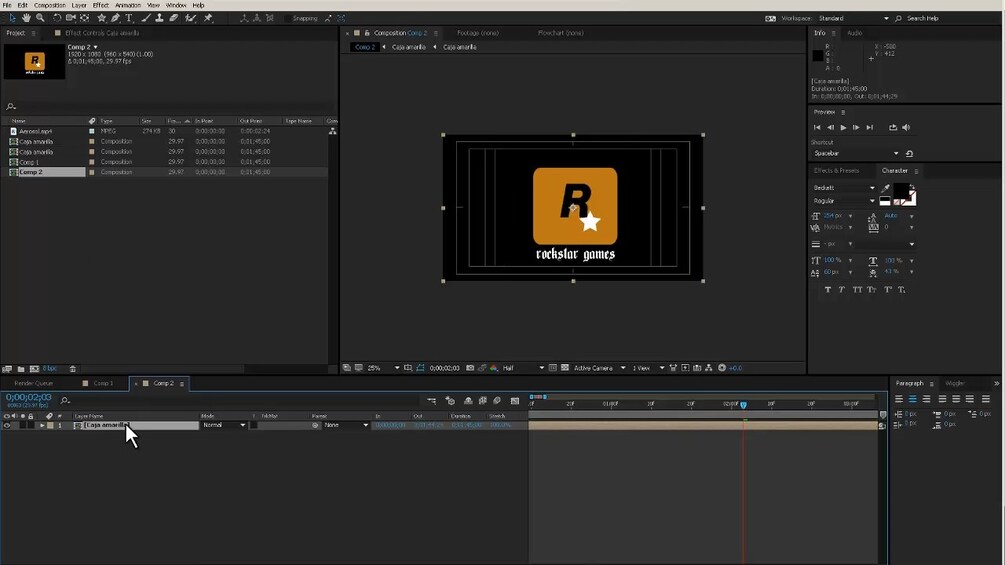
Task: Toggle mask and shape path visibility
Action: coord(420,368)
